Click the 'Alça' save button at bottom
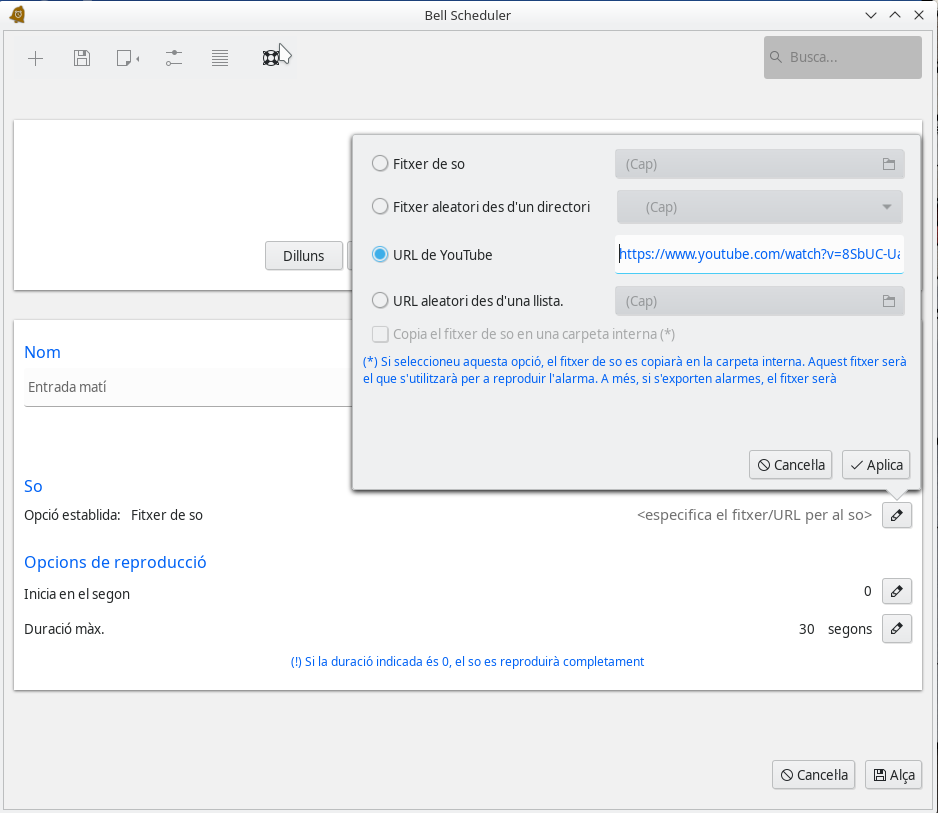 893,775
